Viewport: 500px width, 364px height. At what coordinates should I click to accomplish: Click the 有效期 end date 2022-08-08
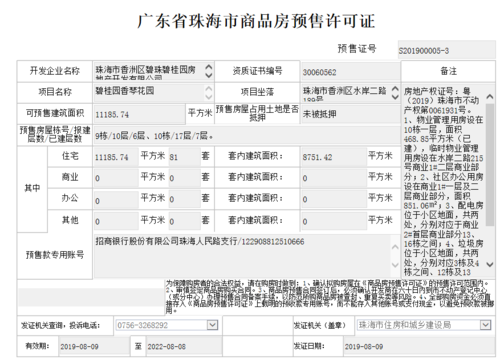coord(184,346)
